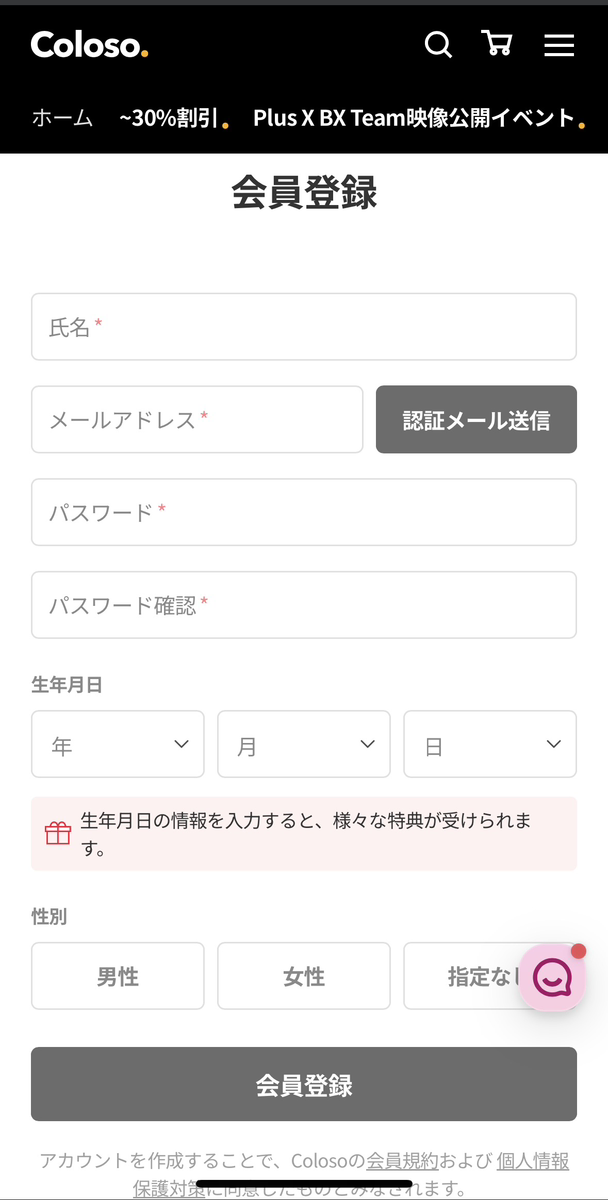Open the search icon in the header
Image resolution: width=608 pixels, height=1200 pixels.
[x=438, y=45]
